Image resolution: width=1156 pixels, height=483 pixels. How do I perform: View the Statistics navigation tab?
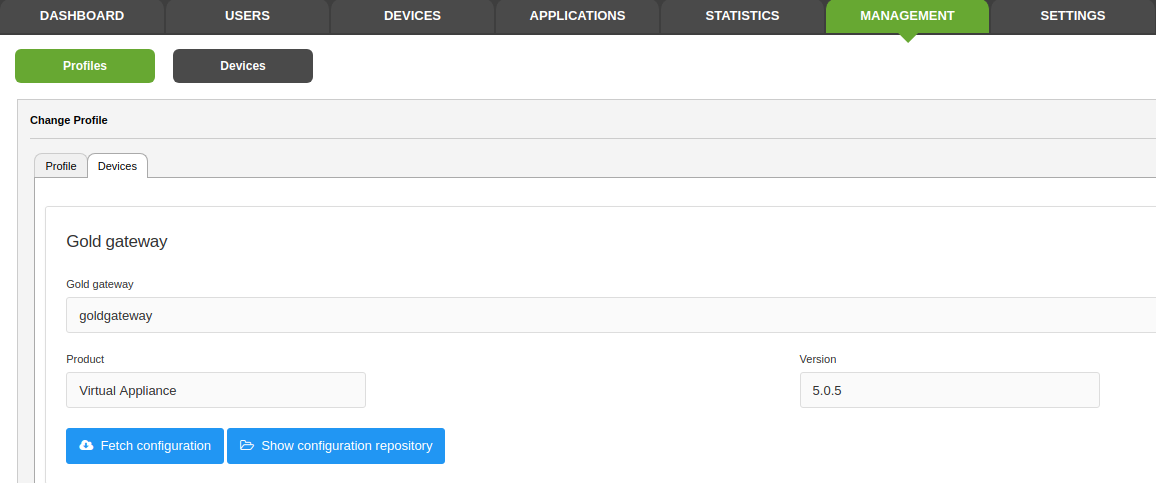(742, 16)
